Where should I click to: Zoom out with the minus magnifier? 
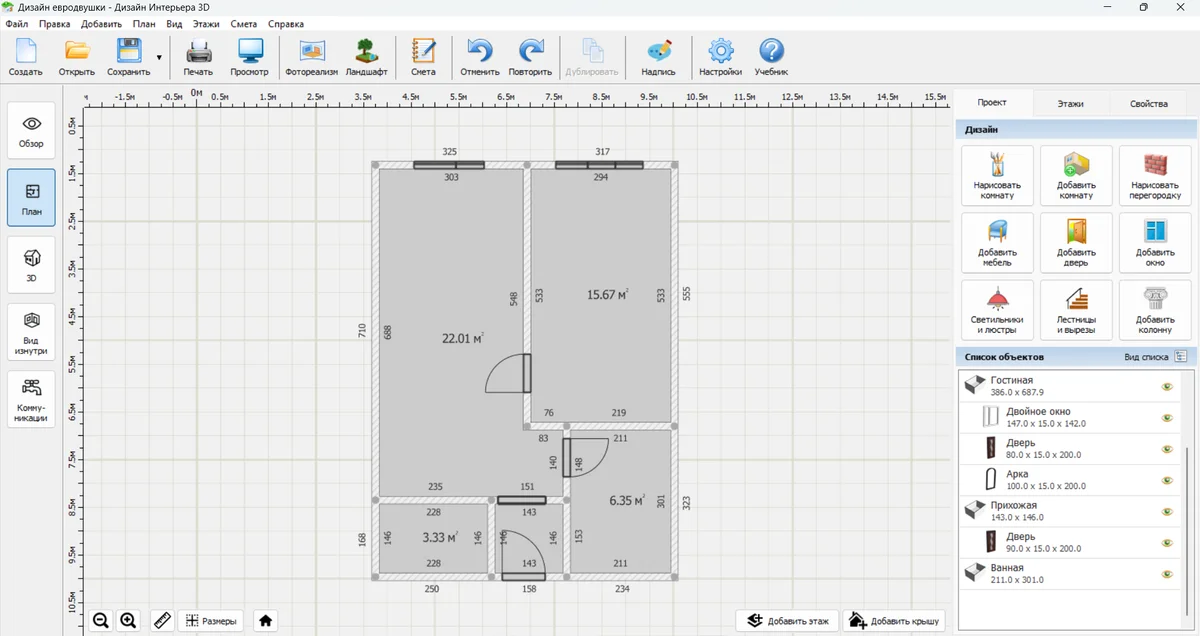[x=101, y=621]
